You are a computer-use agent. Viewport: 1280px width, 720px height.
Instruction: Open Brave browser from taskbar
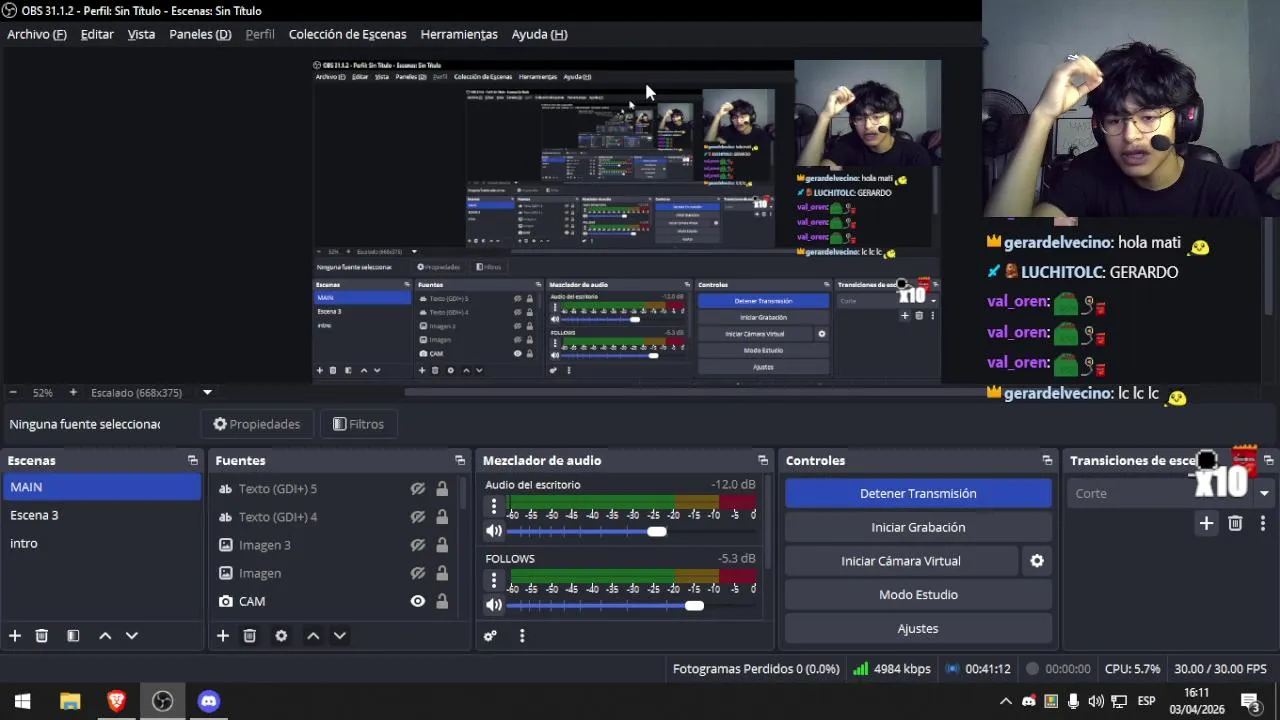tap(116, 701)
